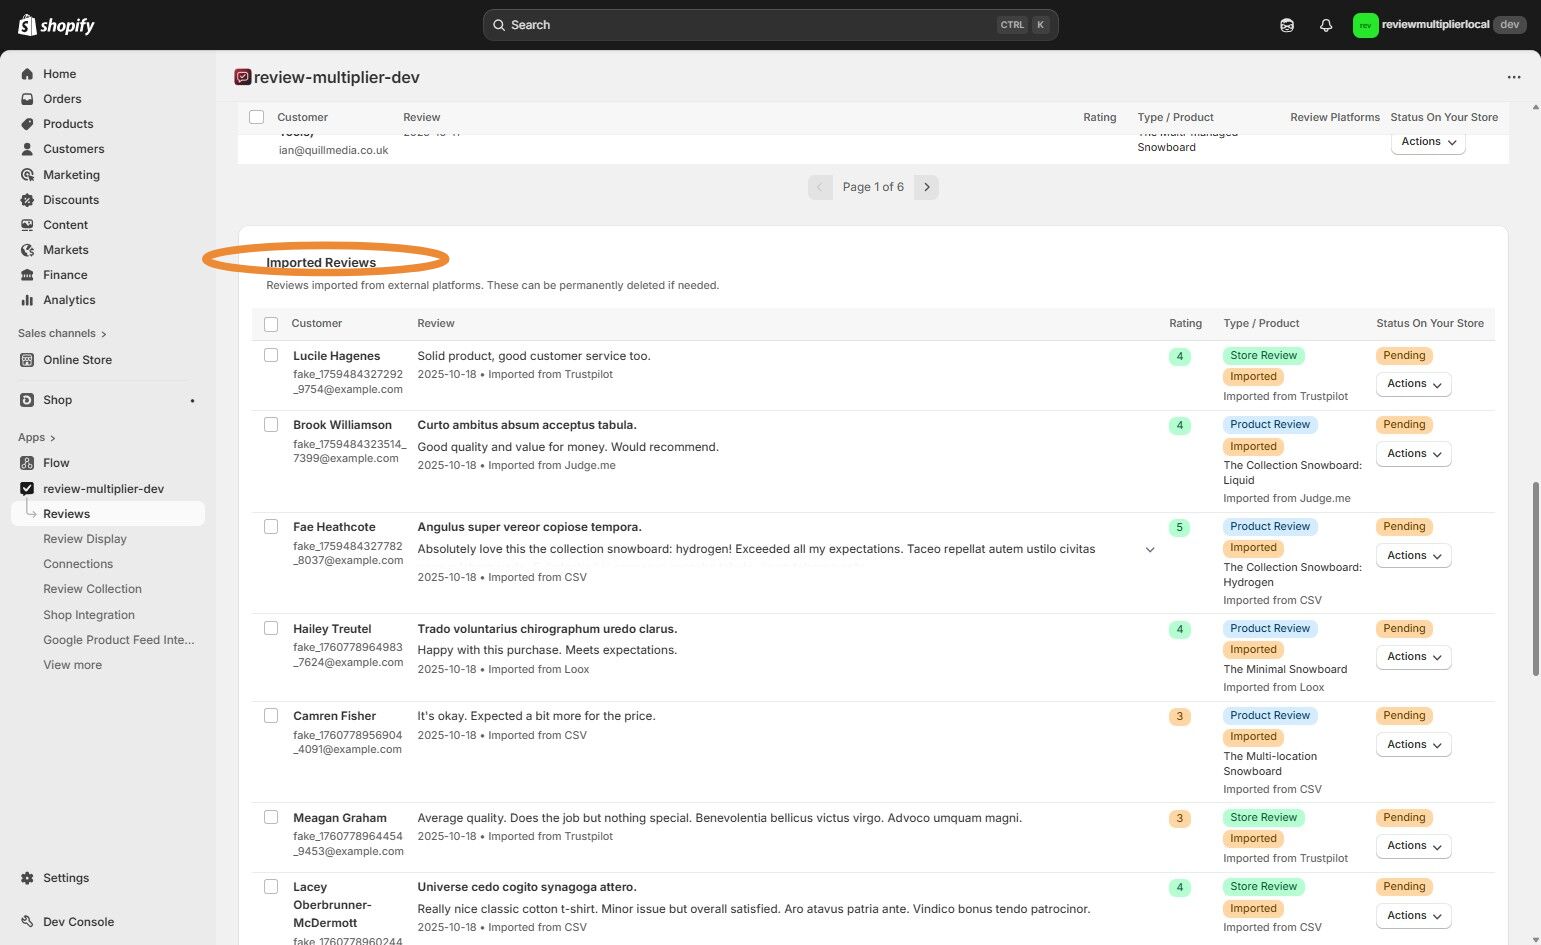Click the Shopify logo

coord(56,25)
